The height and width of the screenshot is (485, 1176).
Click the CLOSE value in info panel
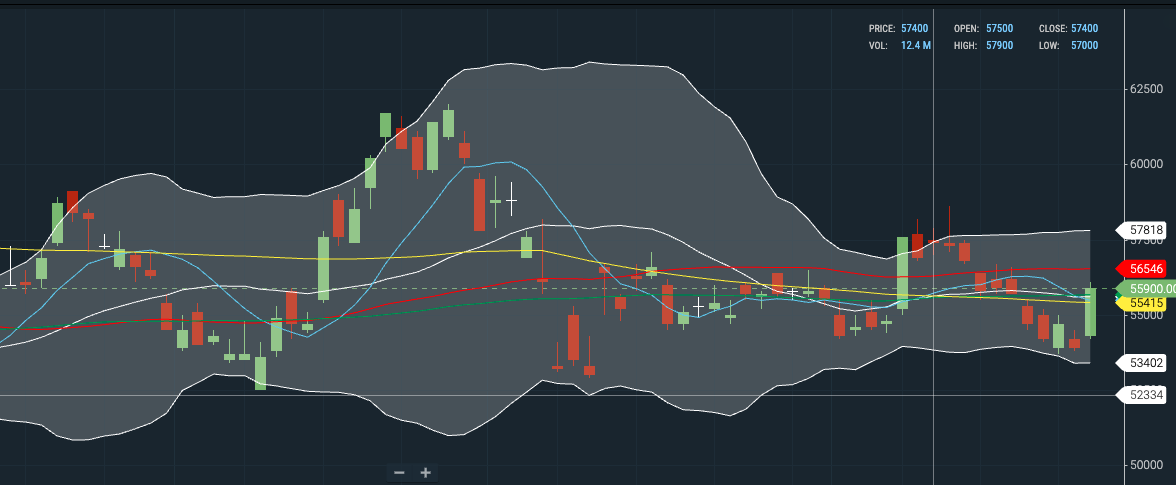[1084, 29]
